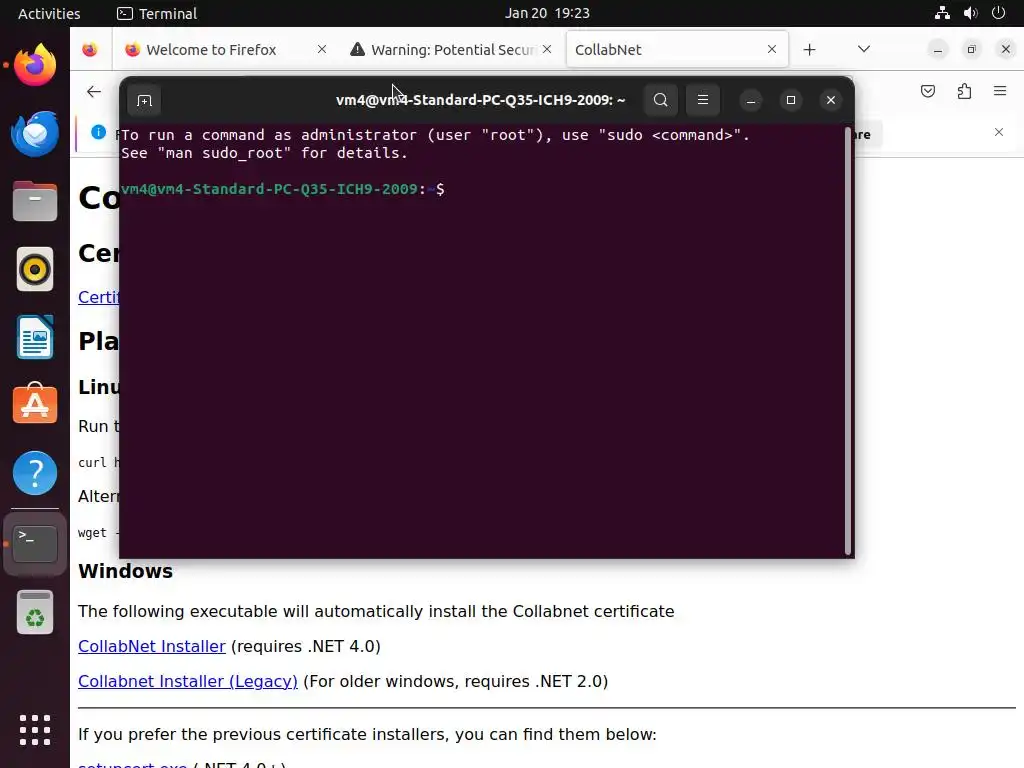
Task: Open a new Firefox tab
Action: point(809,50)
